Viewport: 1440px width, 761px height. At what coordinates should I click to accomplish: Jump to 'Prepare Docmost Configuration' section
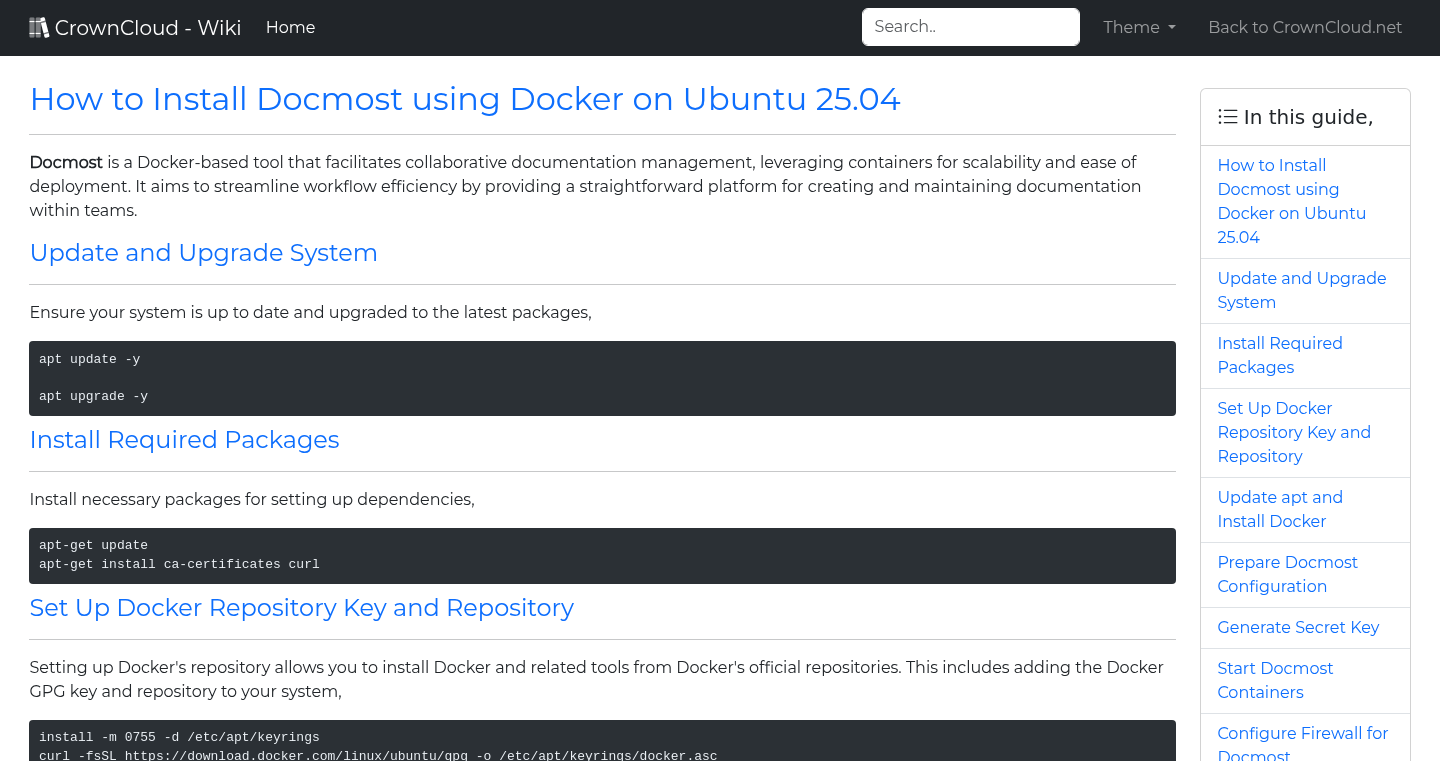(x=1287, y=574)
